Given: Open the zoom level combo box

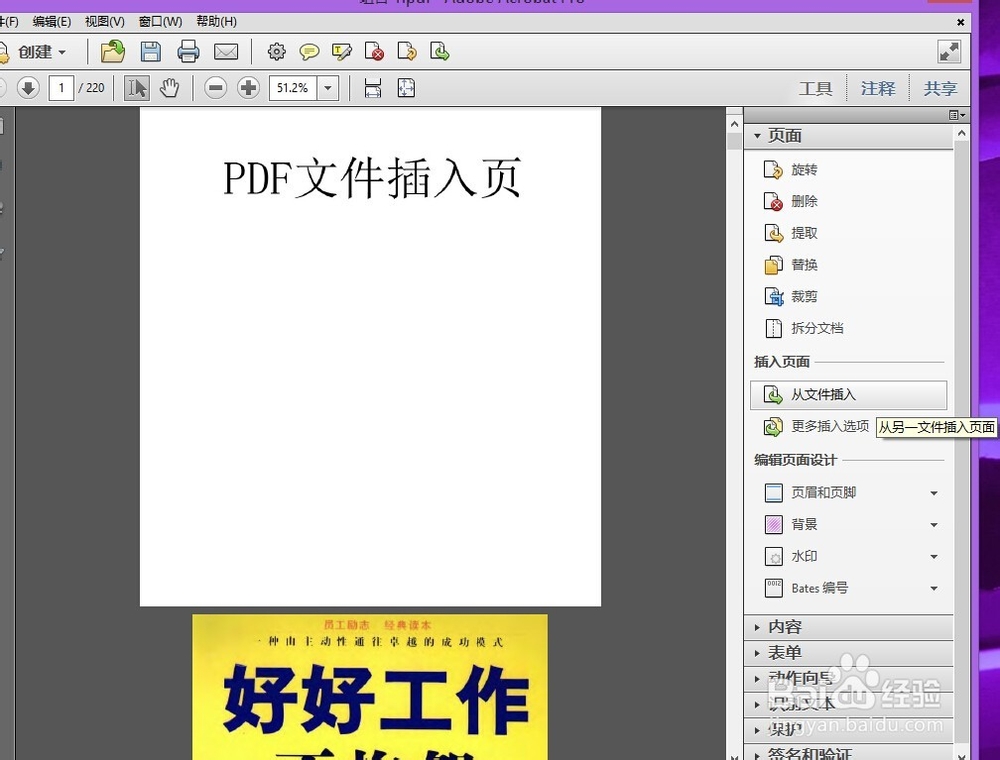Looking at the screenshot, I should 325,88.
